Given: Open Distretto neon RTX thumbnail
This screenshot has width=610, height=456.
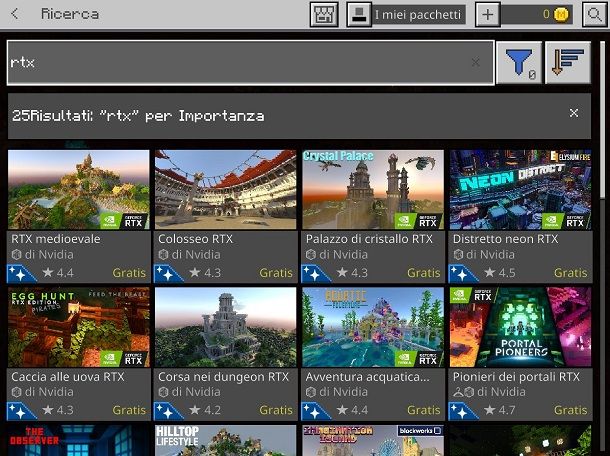Looking at the screenshot, I should click(520, 189).
